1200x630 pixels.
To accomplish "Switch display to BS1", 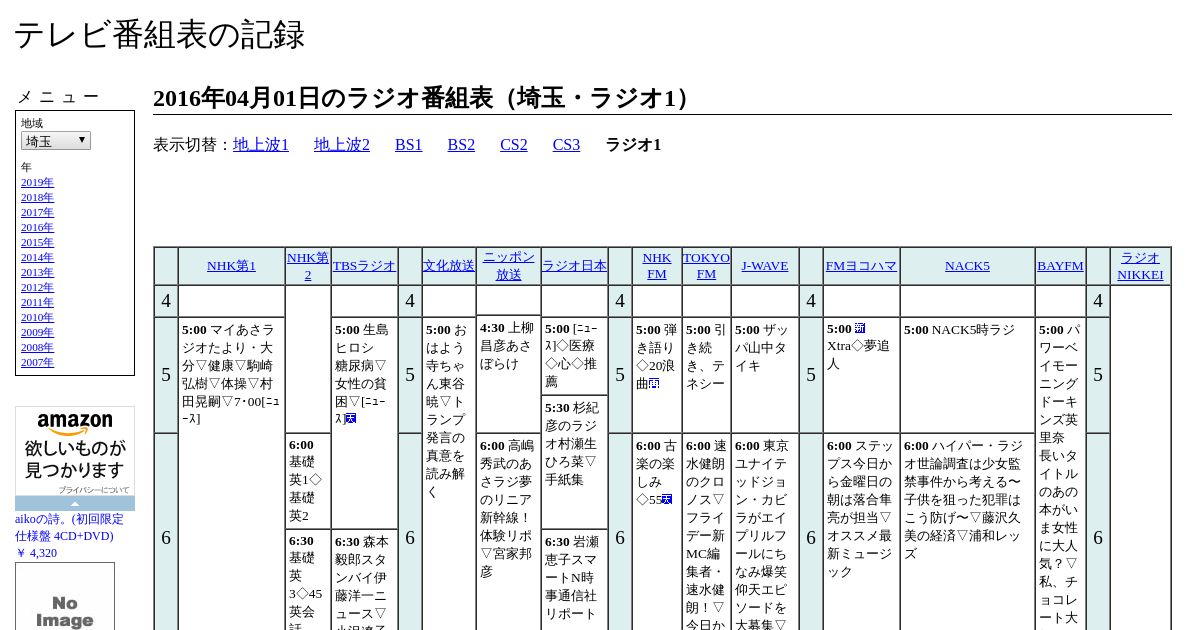I will [409, 145].
